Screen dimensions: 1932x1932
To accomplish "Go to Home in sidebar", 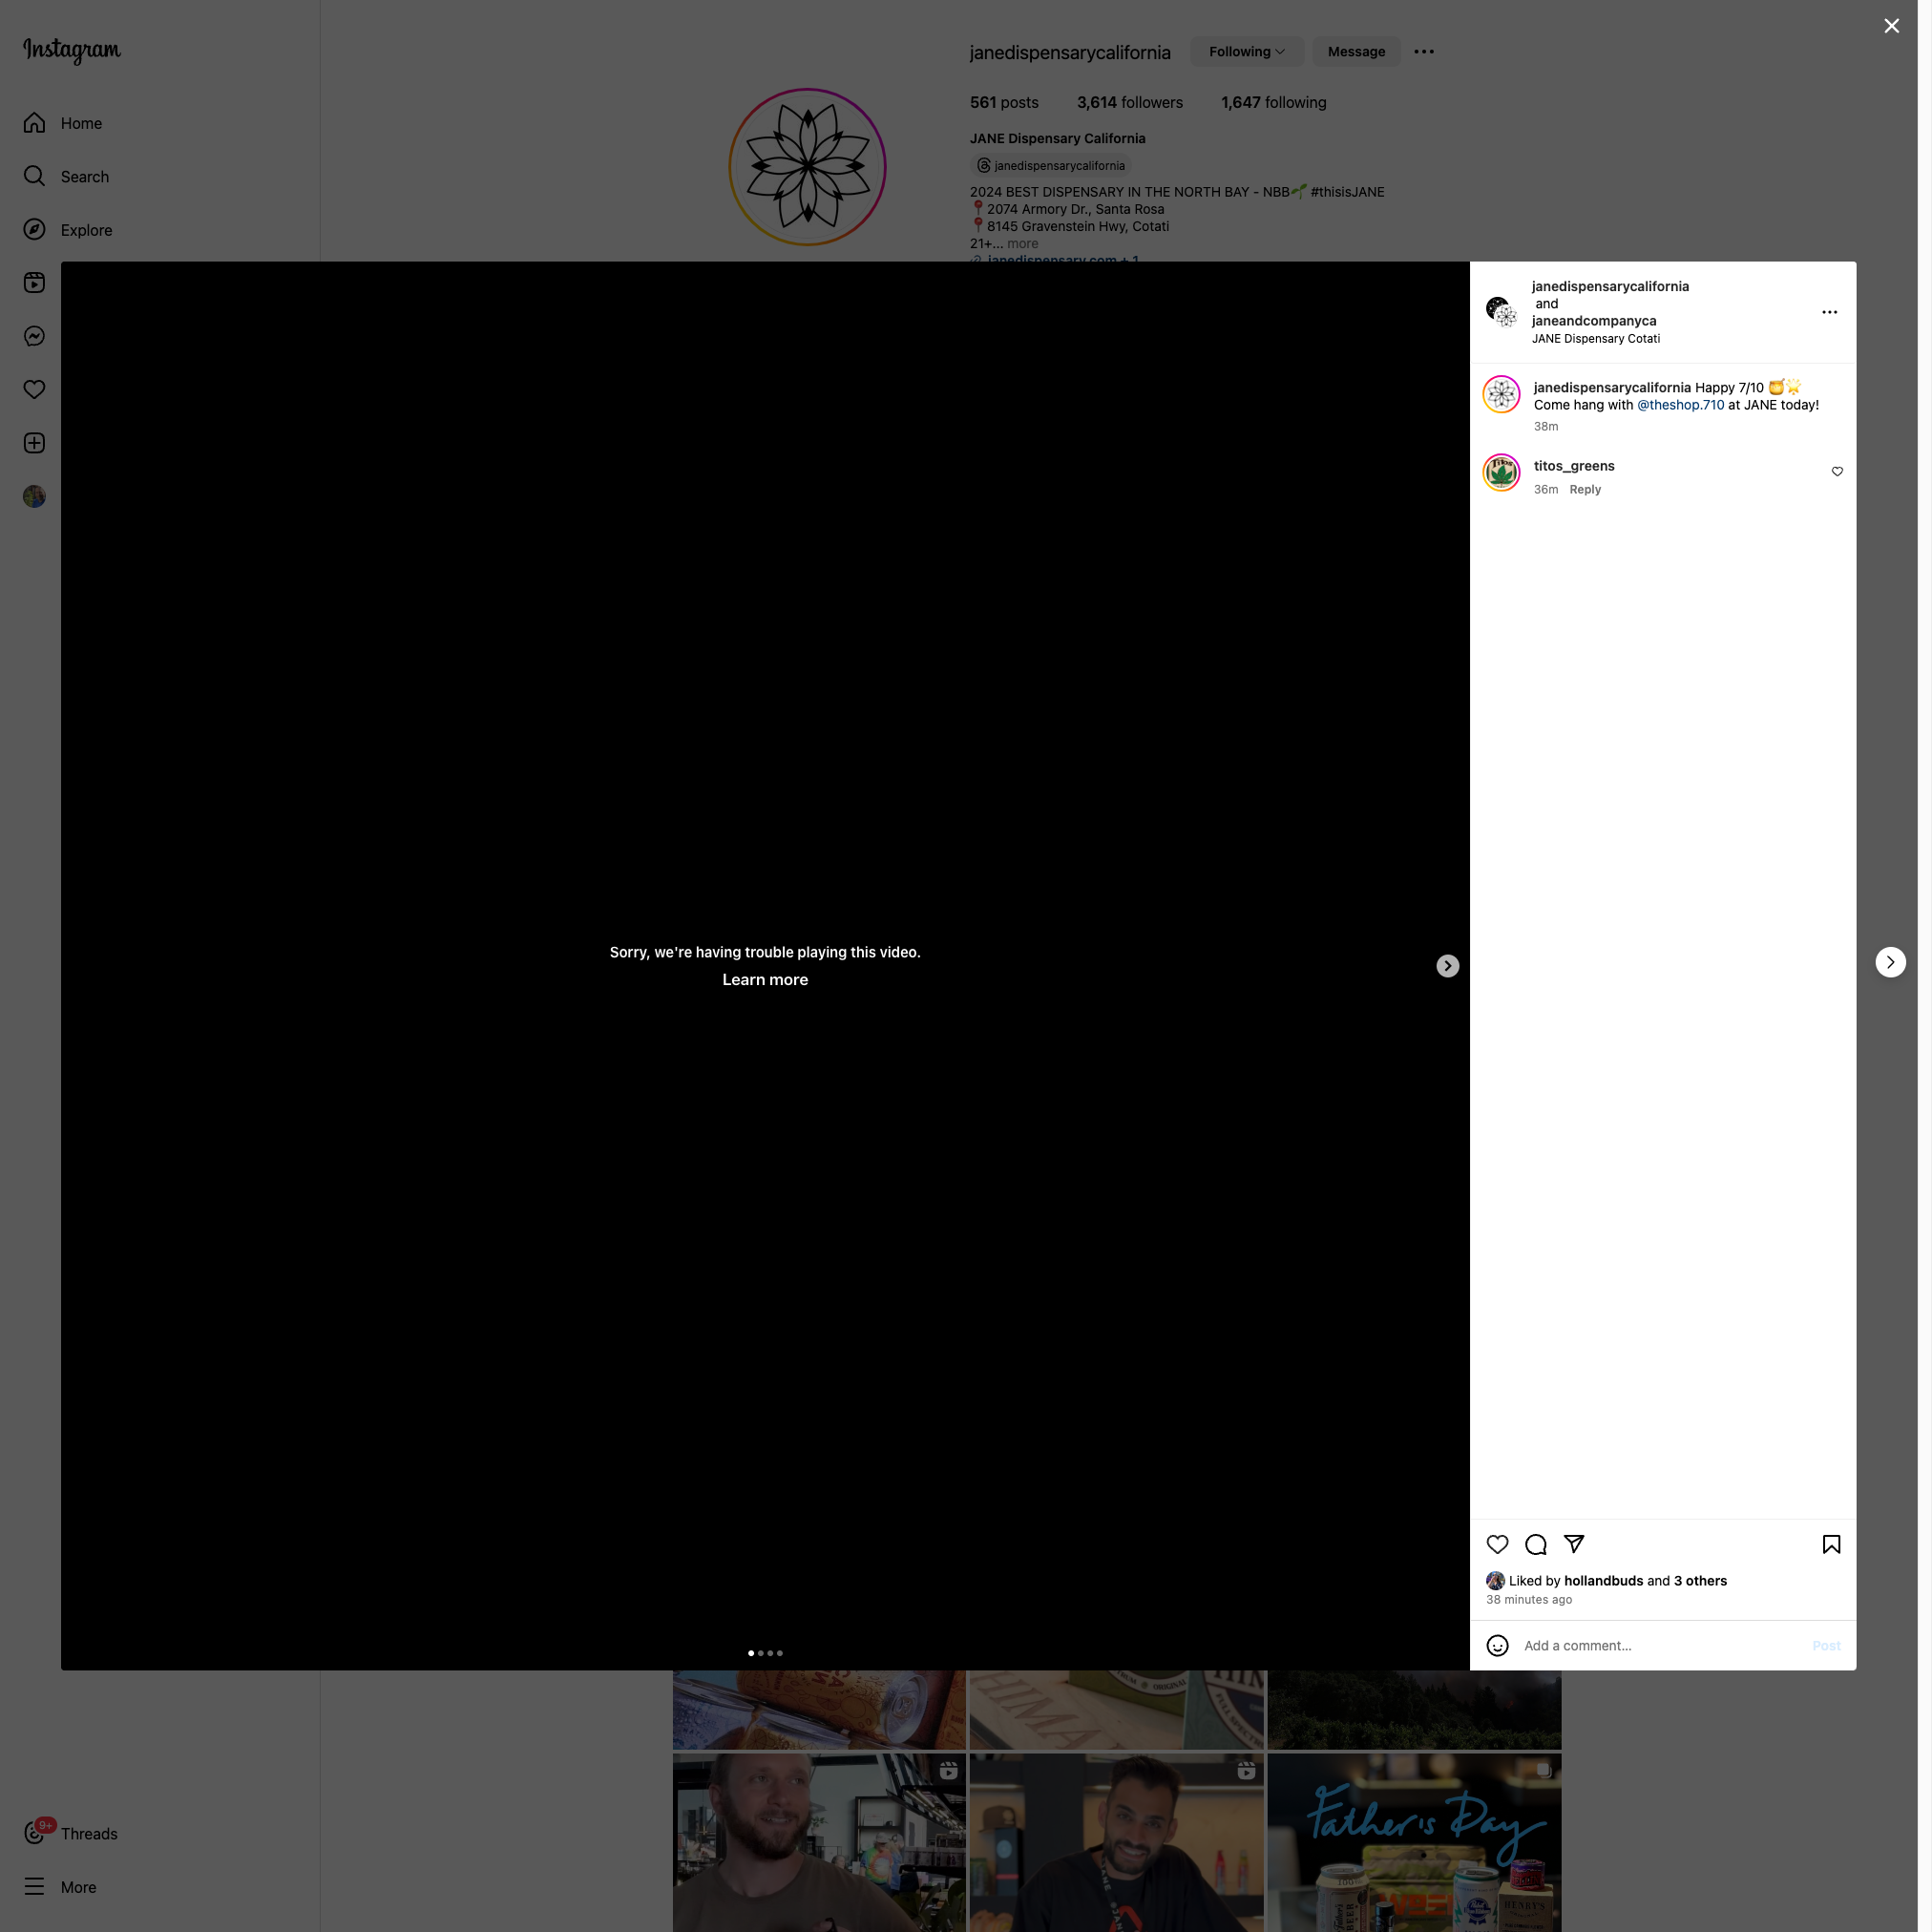I will tap(63, 123).
